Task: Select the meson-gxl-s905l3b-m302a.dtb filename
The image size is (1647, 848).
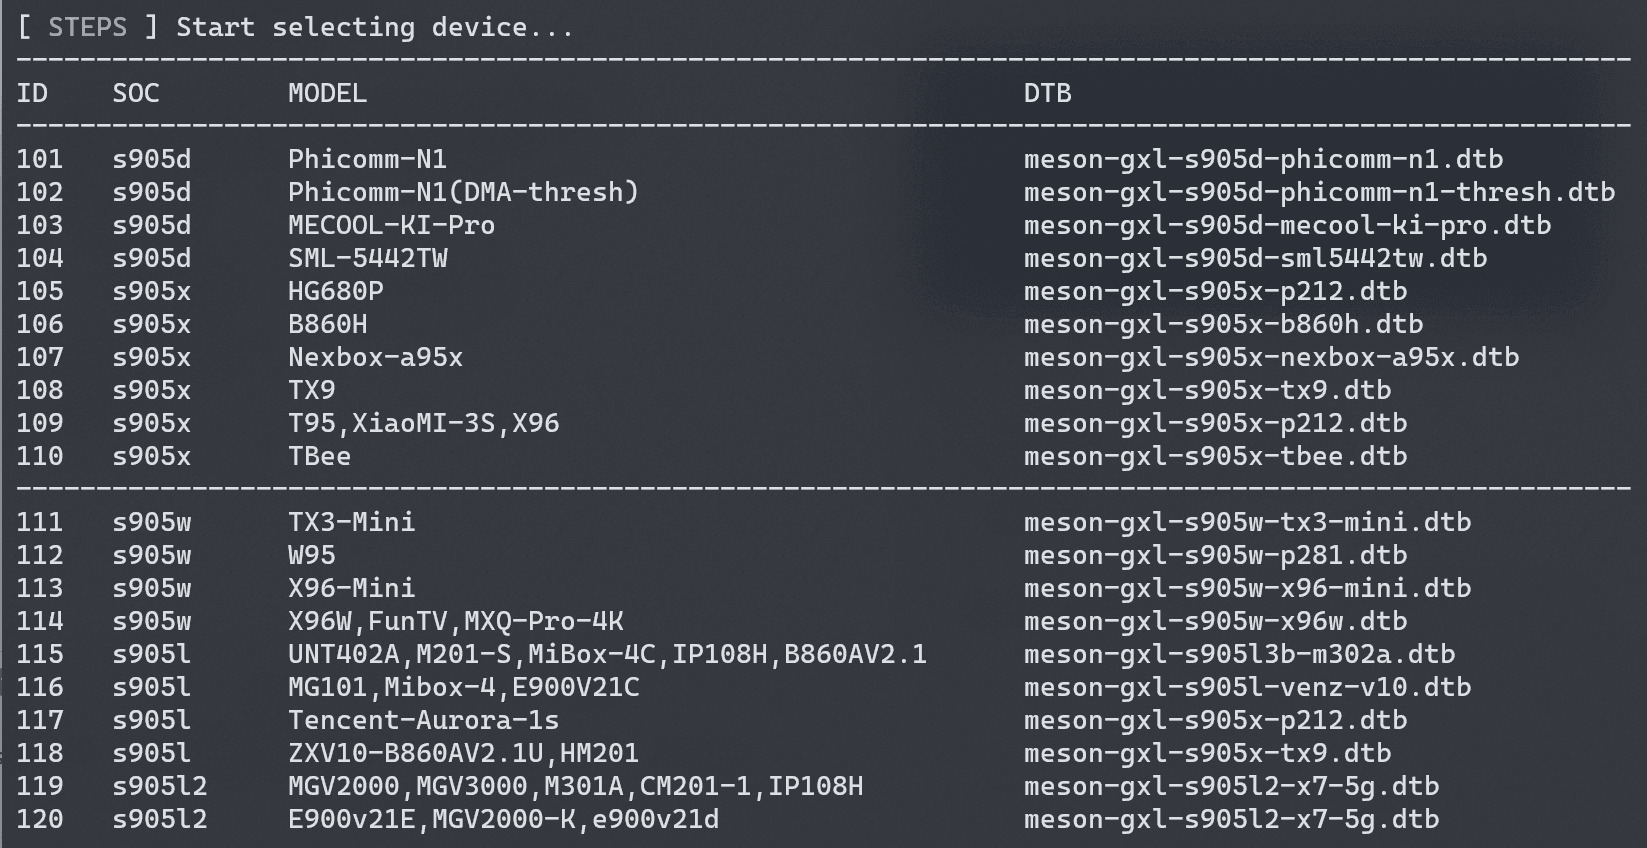Action: 1240,654
